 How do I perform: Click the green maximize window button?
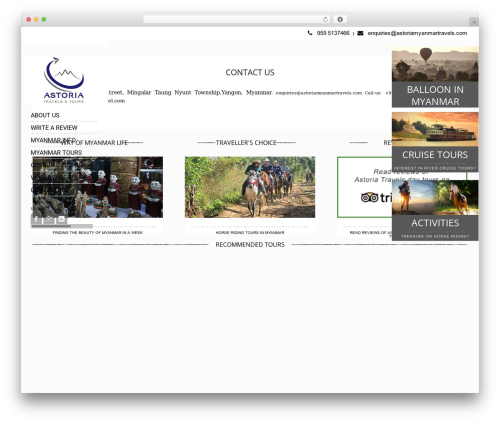(44, 19)
